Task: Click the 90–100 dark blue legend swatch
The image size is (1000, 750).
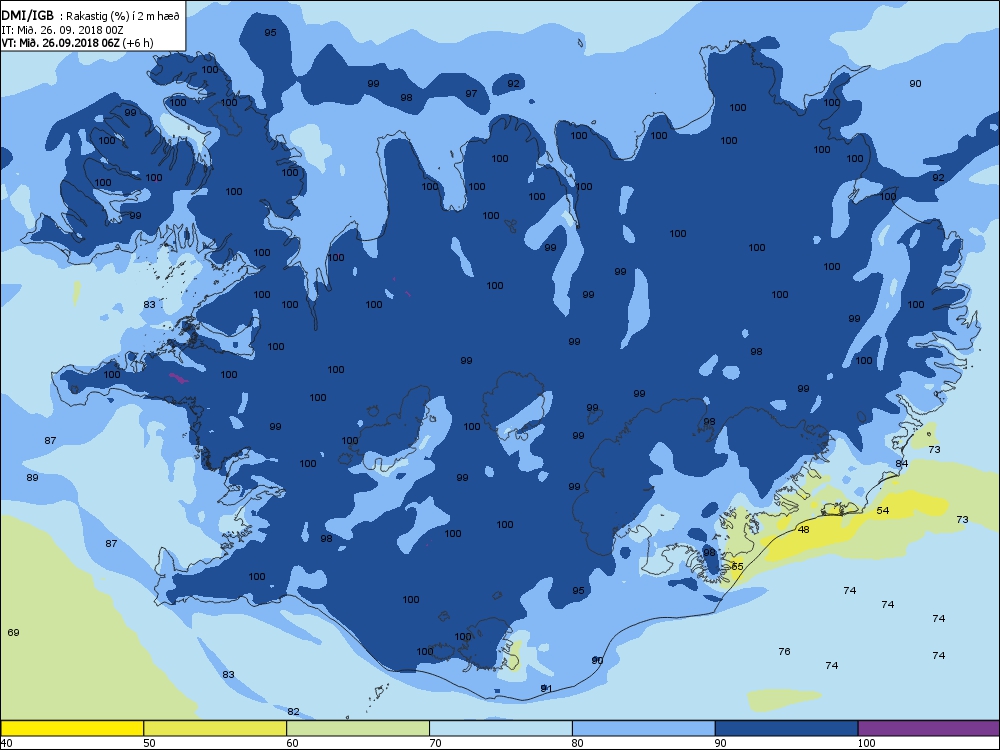Action: [x=786, y=728]
